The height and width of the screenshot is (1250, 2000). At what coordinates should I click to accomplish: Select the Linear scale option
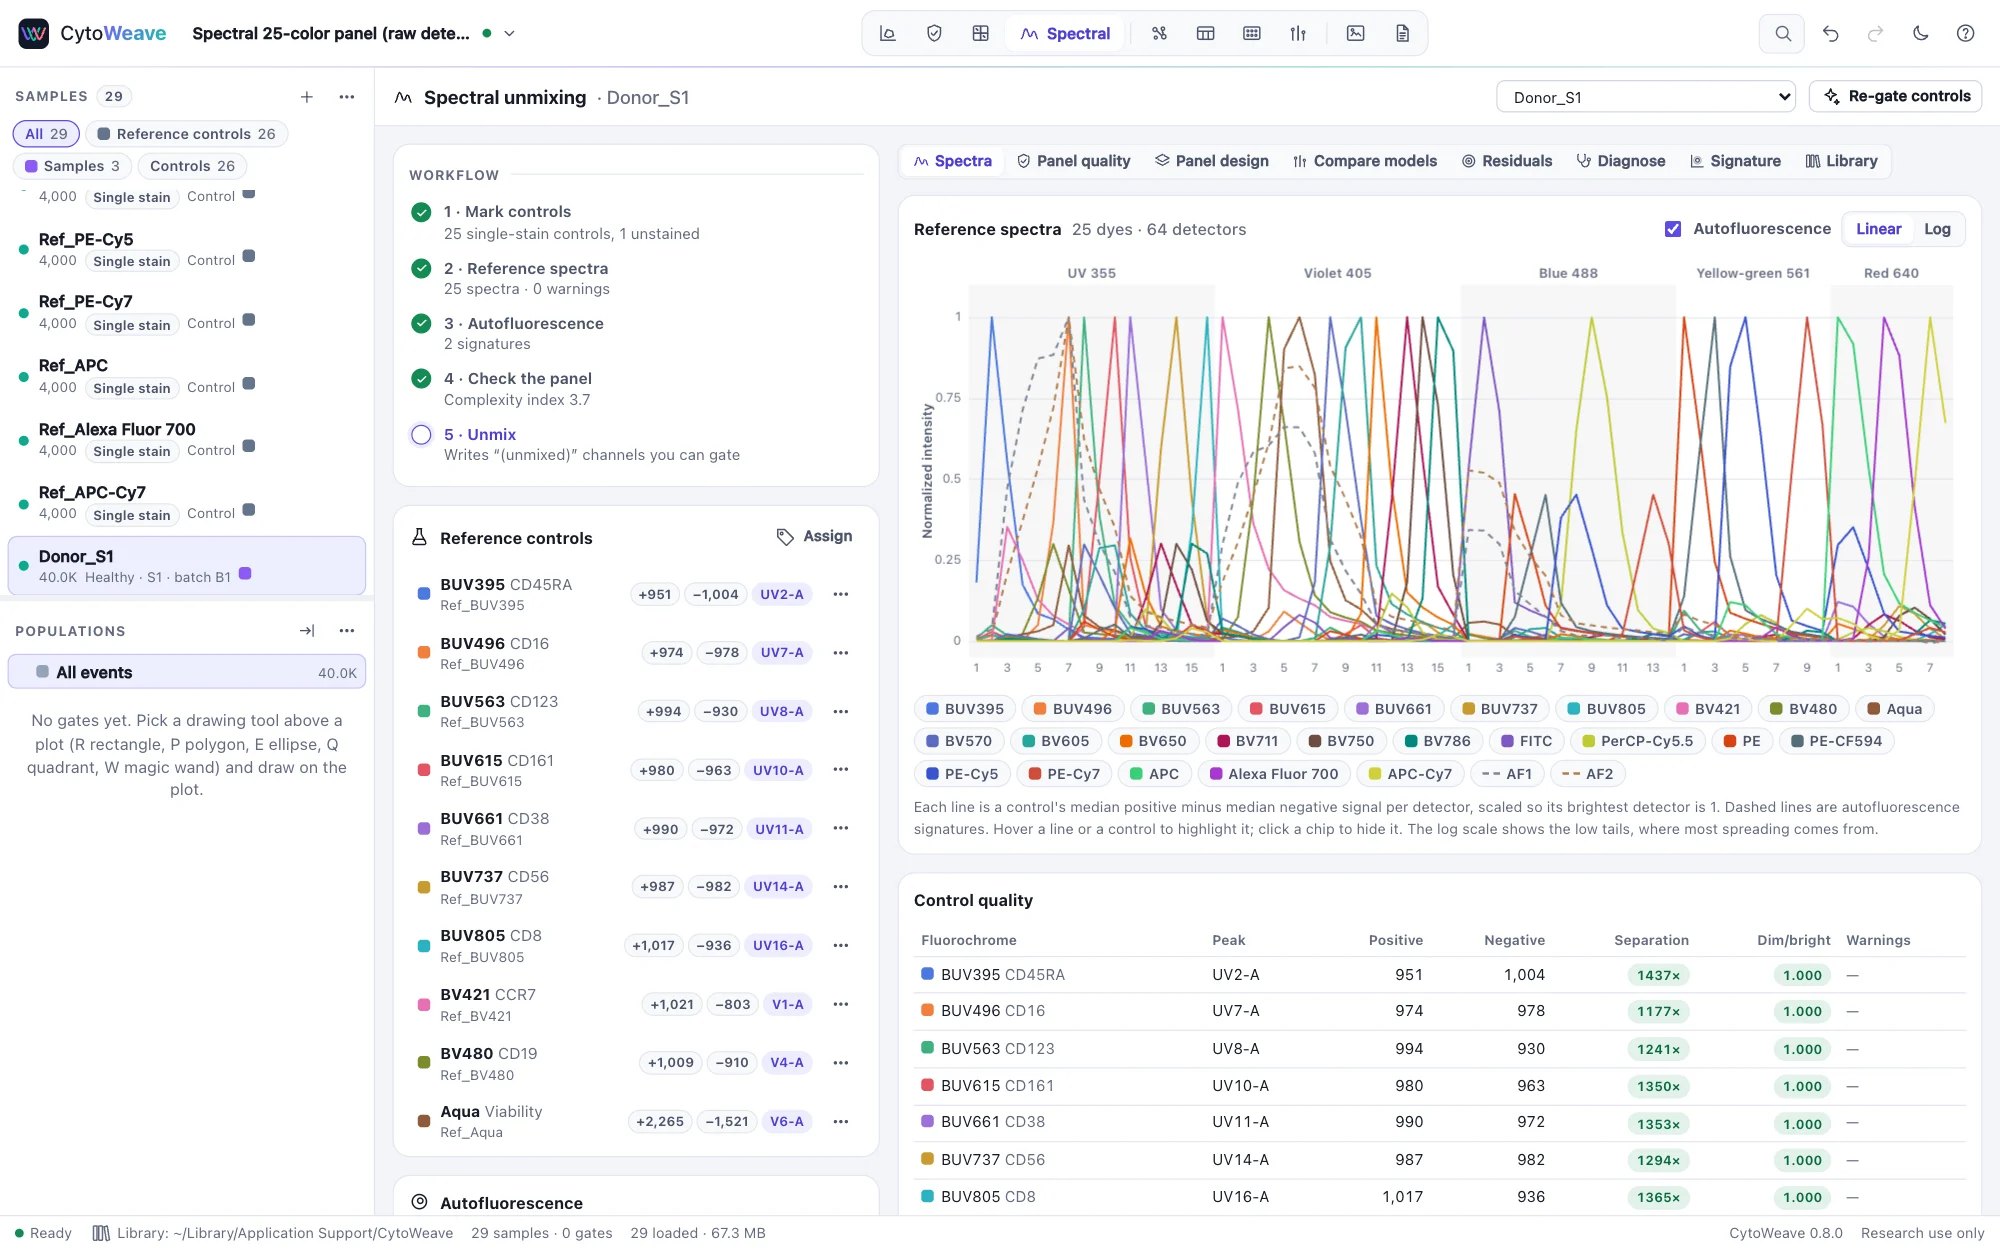click(x=1878, y=229)
